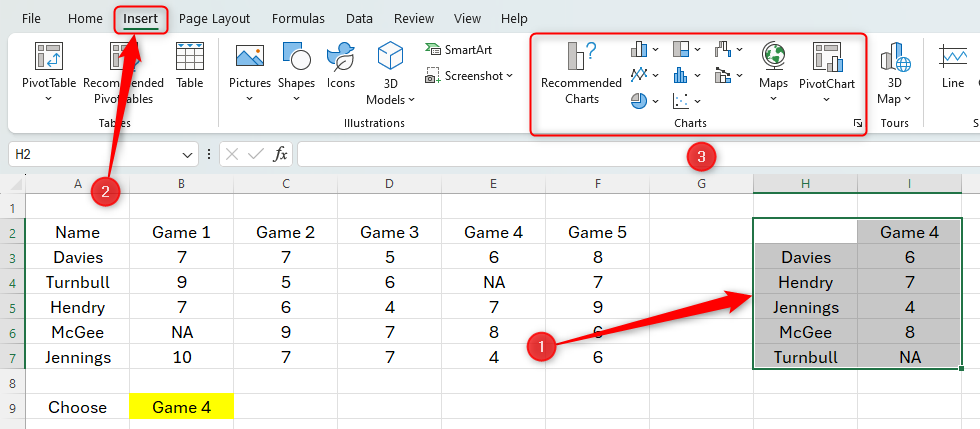Open the File tab
This screenshot has height=429, width=980.
point(31,19)
